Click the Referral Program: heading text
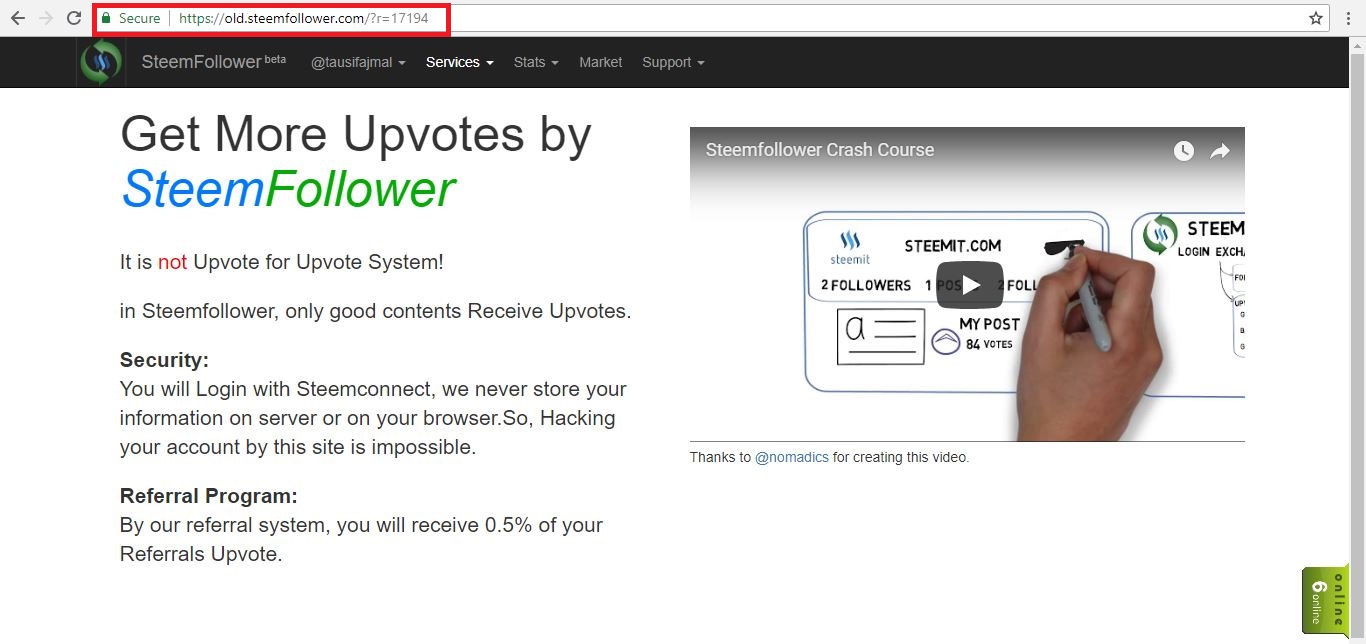The image size is (1366, 644). (209, 496)
